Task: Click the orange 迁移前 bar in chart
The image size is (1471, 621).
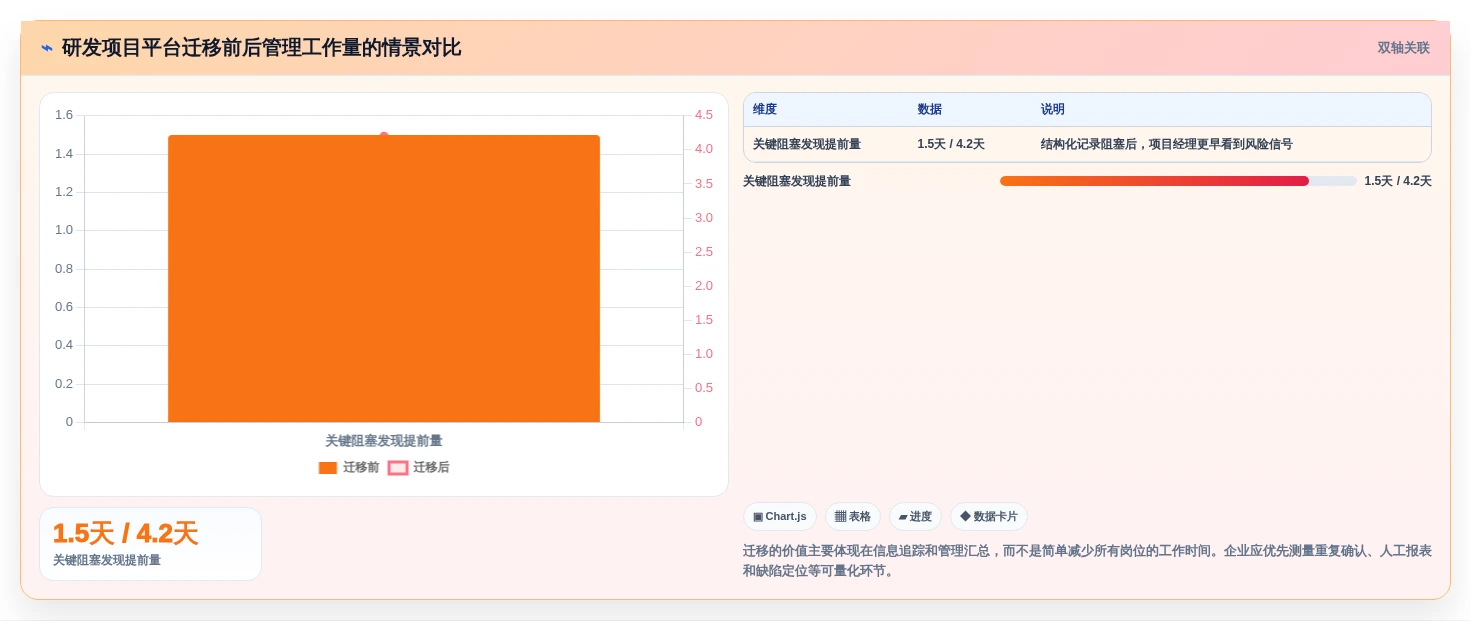Action: [384, 279]
